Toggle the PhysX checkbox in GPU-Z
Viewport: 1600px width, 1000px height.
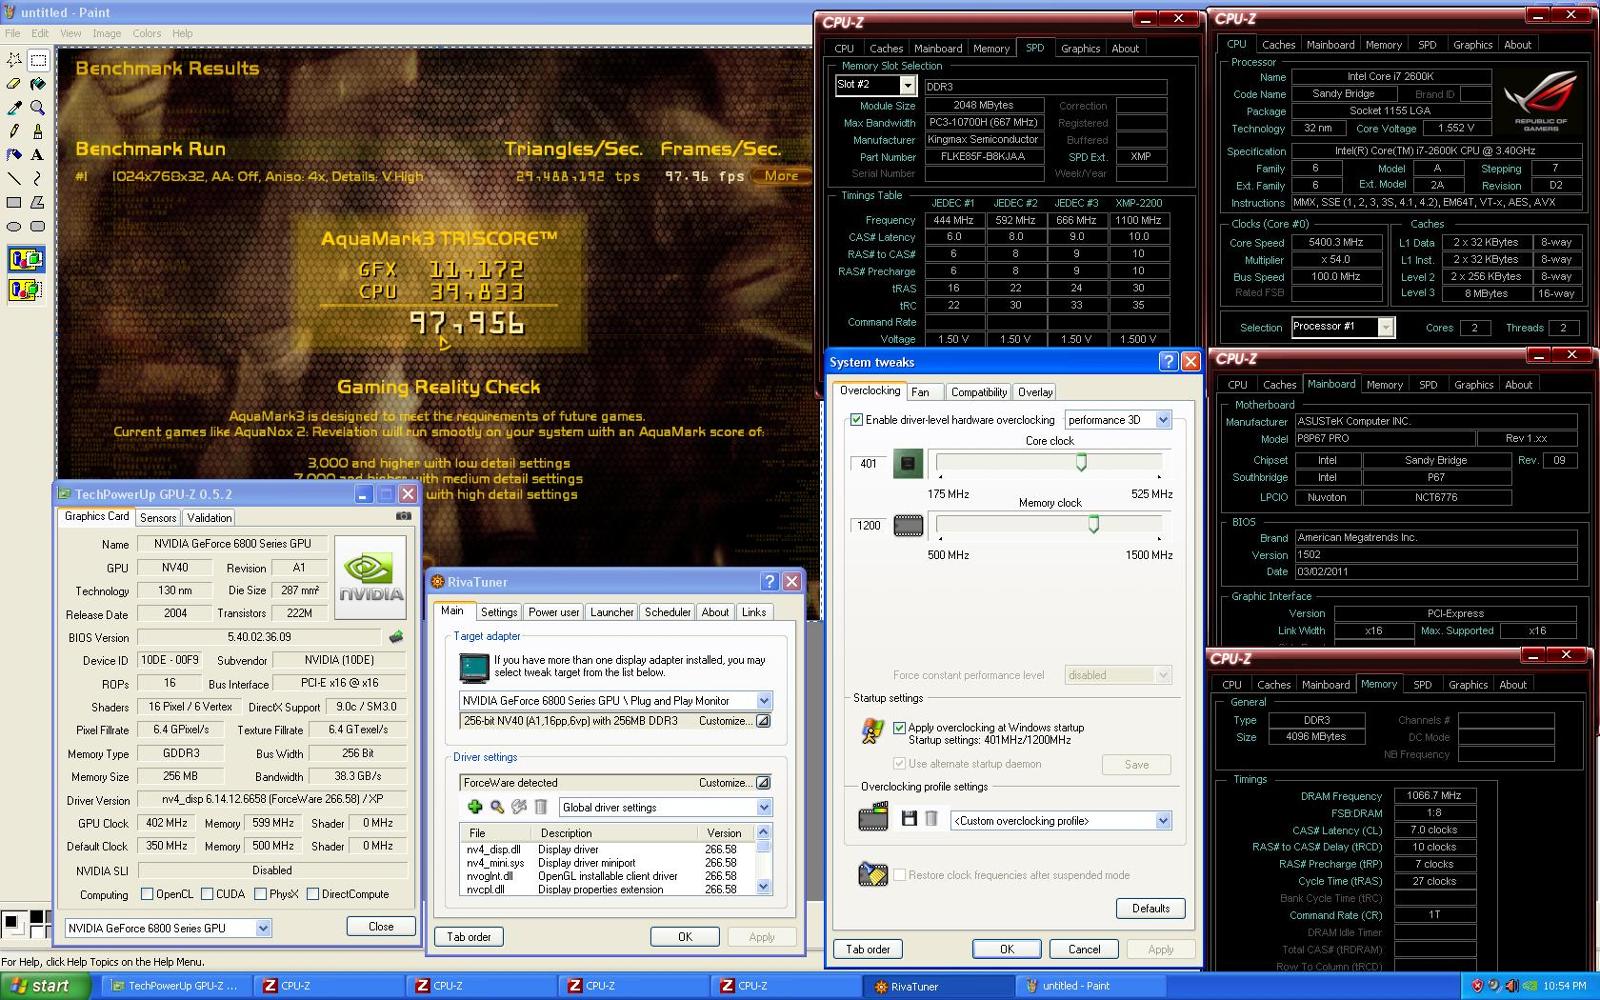(260, 894)
